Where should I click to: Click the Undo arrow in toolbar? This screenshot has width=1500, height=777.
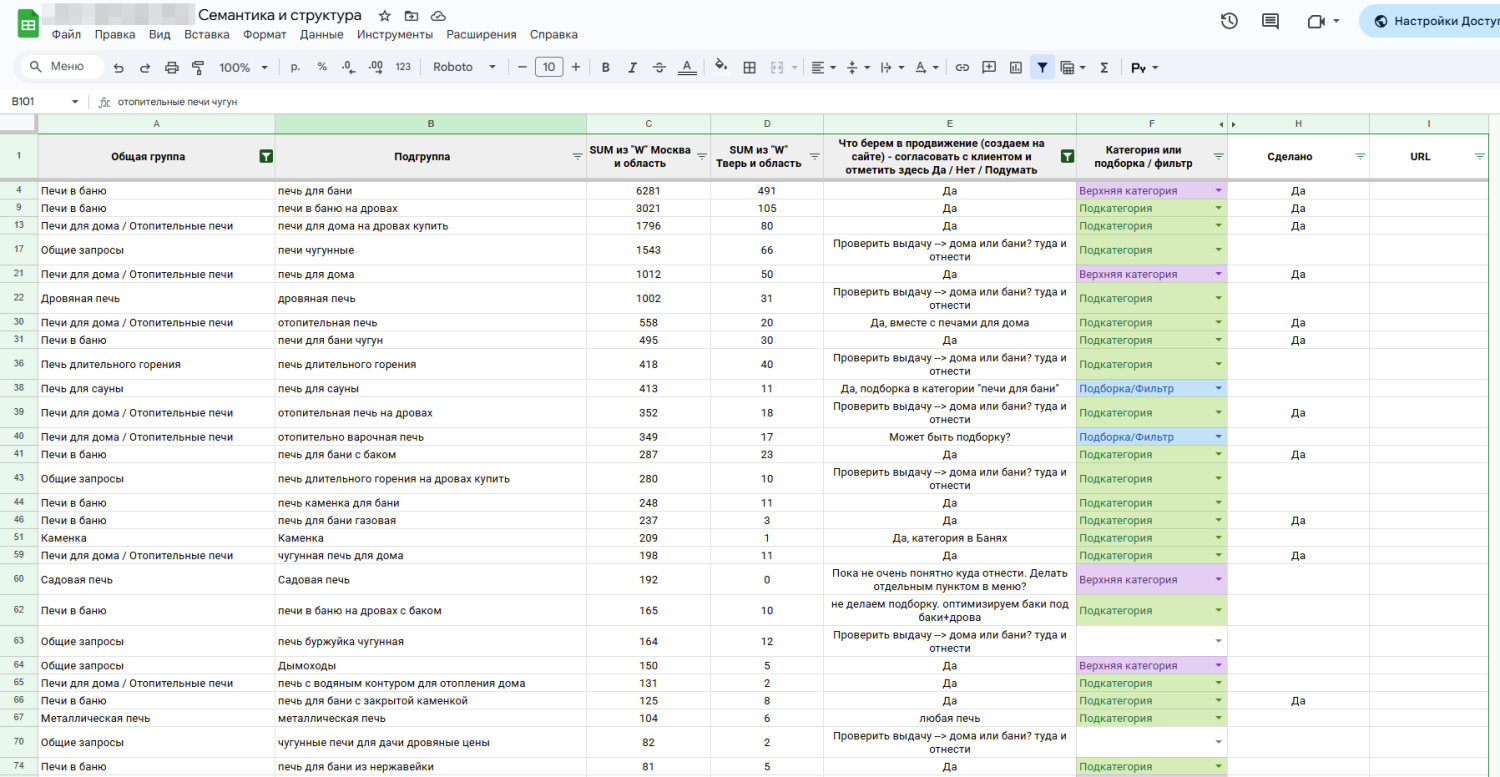[x=119, y=68]
